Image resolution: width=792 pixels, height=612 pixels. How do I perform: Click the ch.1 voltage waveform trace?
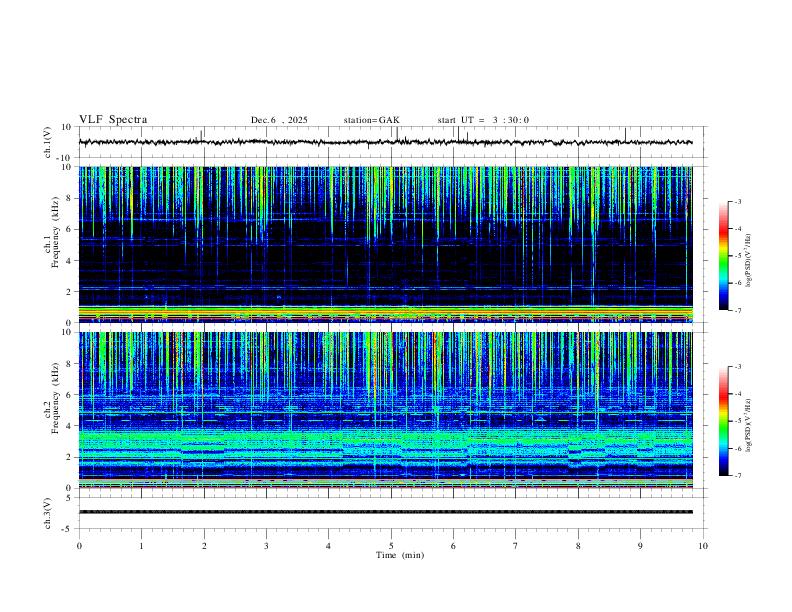point(385,142)
